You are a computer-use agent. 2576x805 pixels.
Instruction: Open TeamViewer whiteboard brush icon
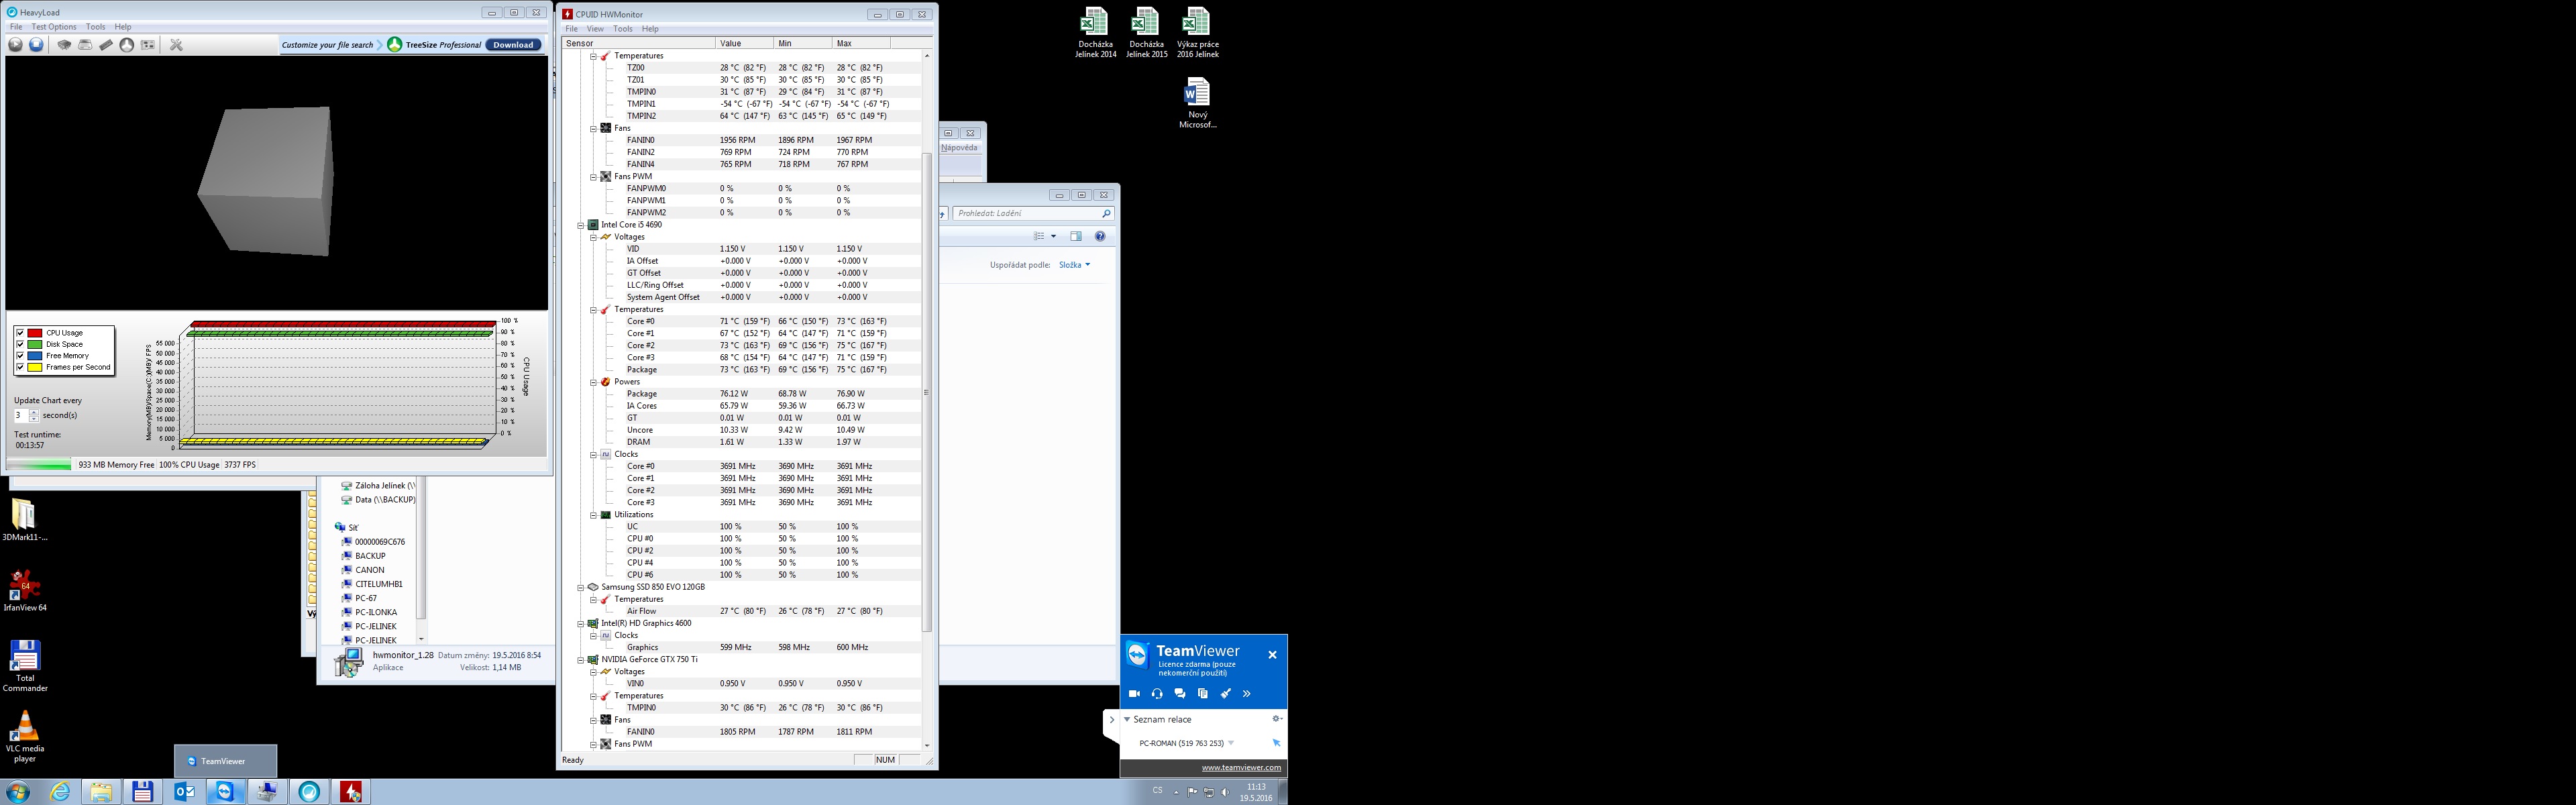(1225, 693)
